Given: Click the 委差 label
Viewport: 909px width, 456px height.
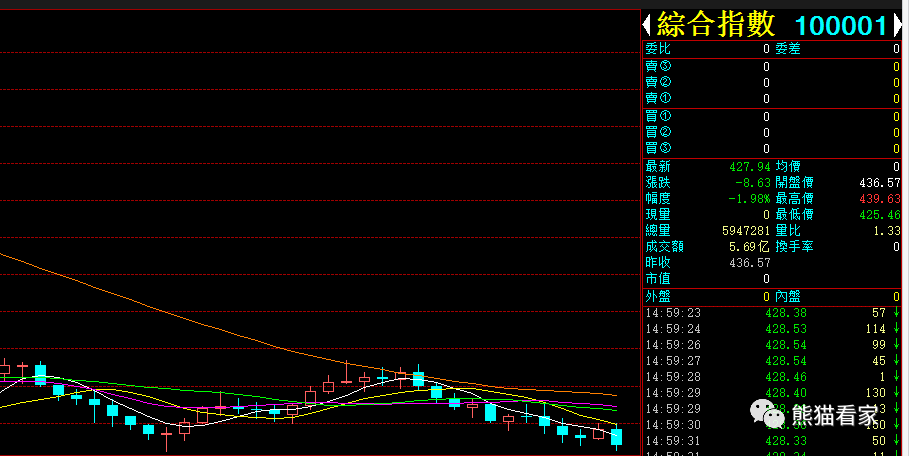Looking at the screenshot, I should coord(788,49).
